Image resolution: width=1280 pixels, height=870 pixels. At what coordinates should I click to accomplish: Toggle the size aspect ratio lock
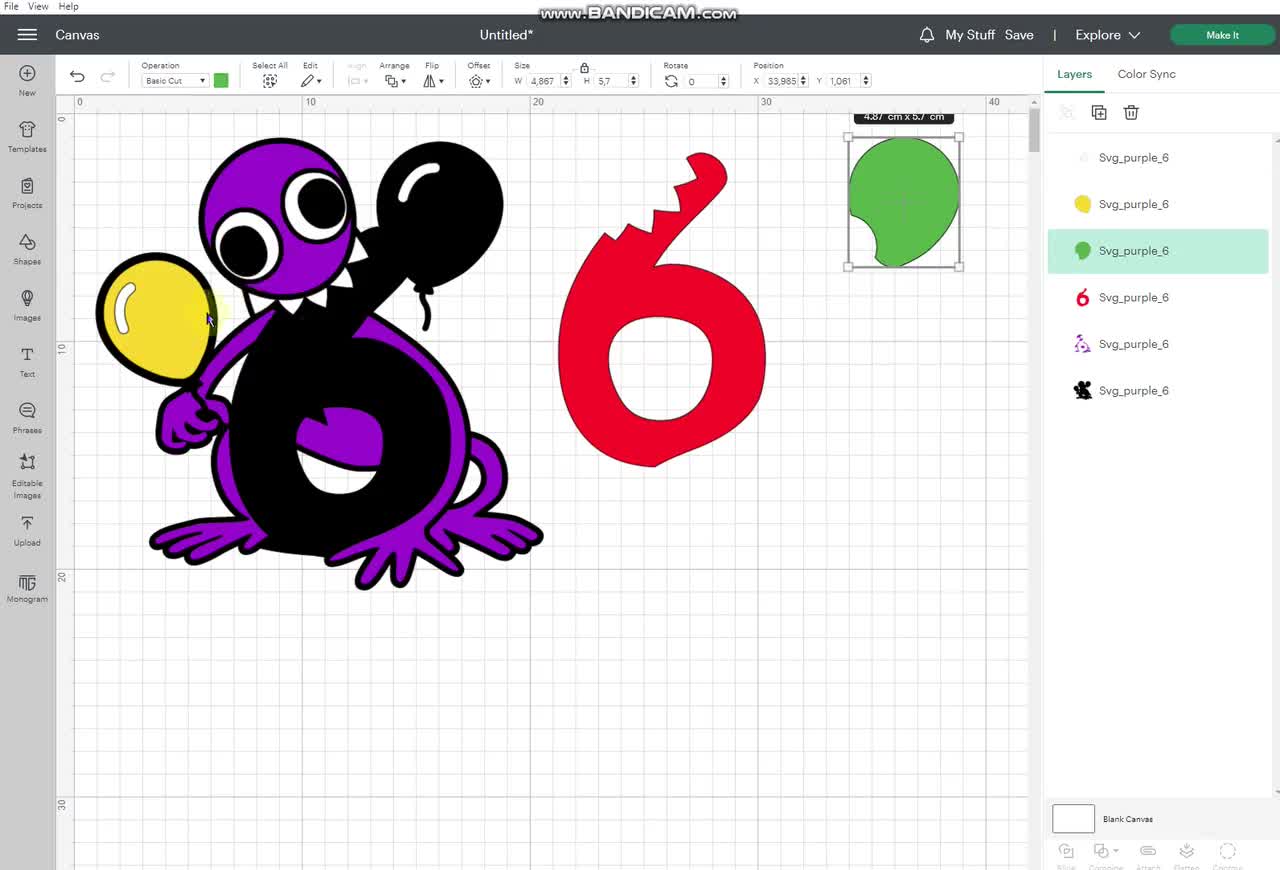point(584,68)
